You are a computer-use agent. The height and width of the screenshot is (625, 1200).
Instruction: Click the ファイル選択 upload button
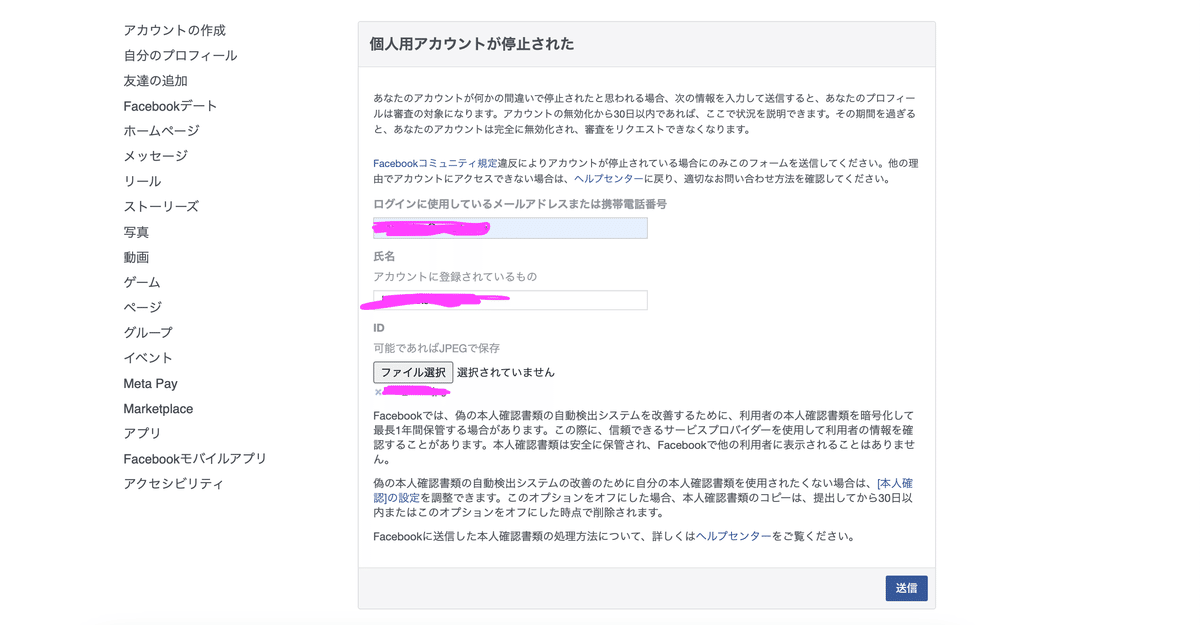pyautogui.click(x=413, y=372)
